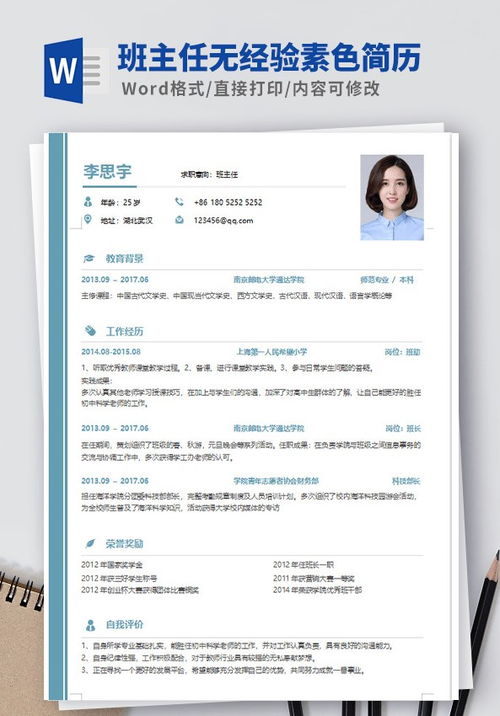Click the graduation cap icon beside 教育背景
This screenshot has width=500, height=716.
pyautogui.click(x=89, y=258)
